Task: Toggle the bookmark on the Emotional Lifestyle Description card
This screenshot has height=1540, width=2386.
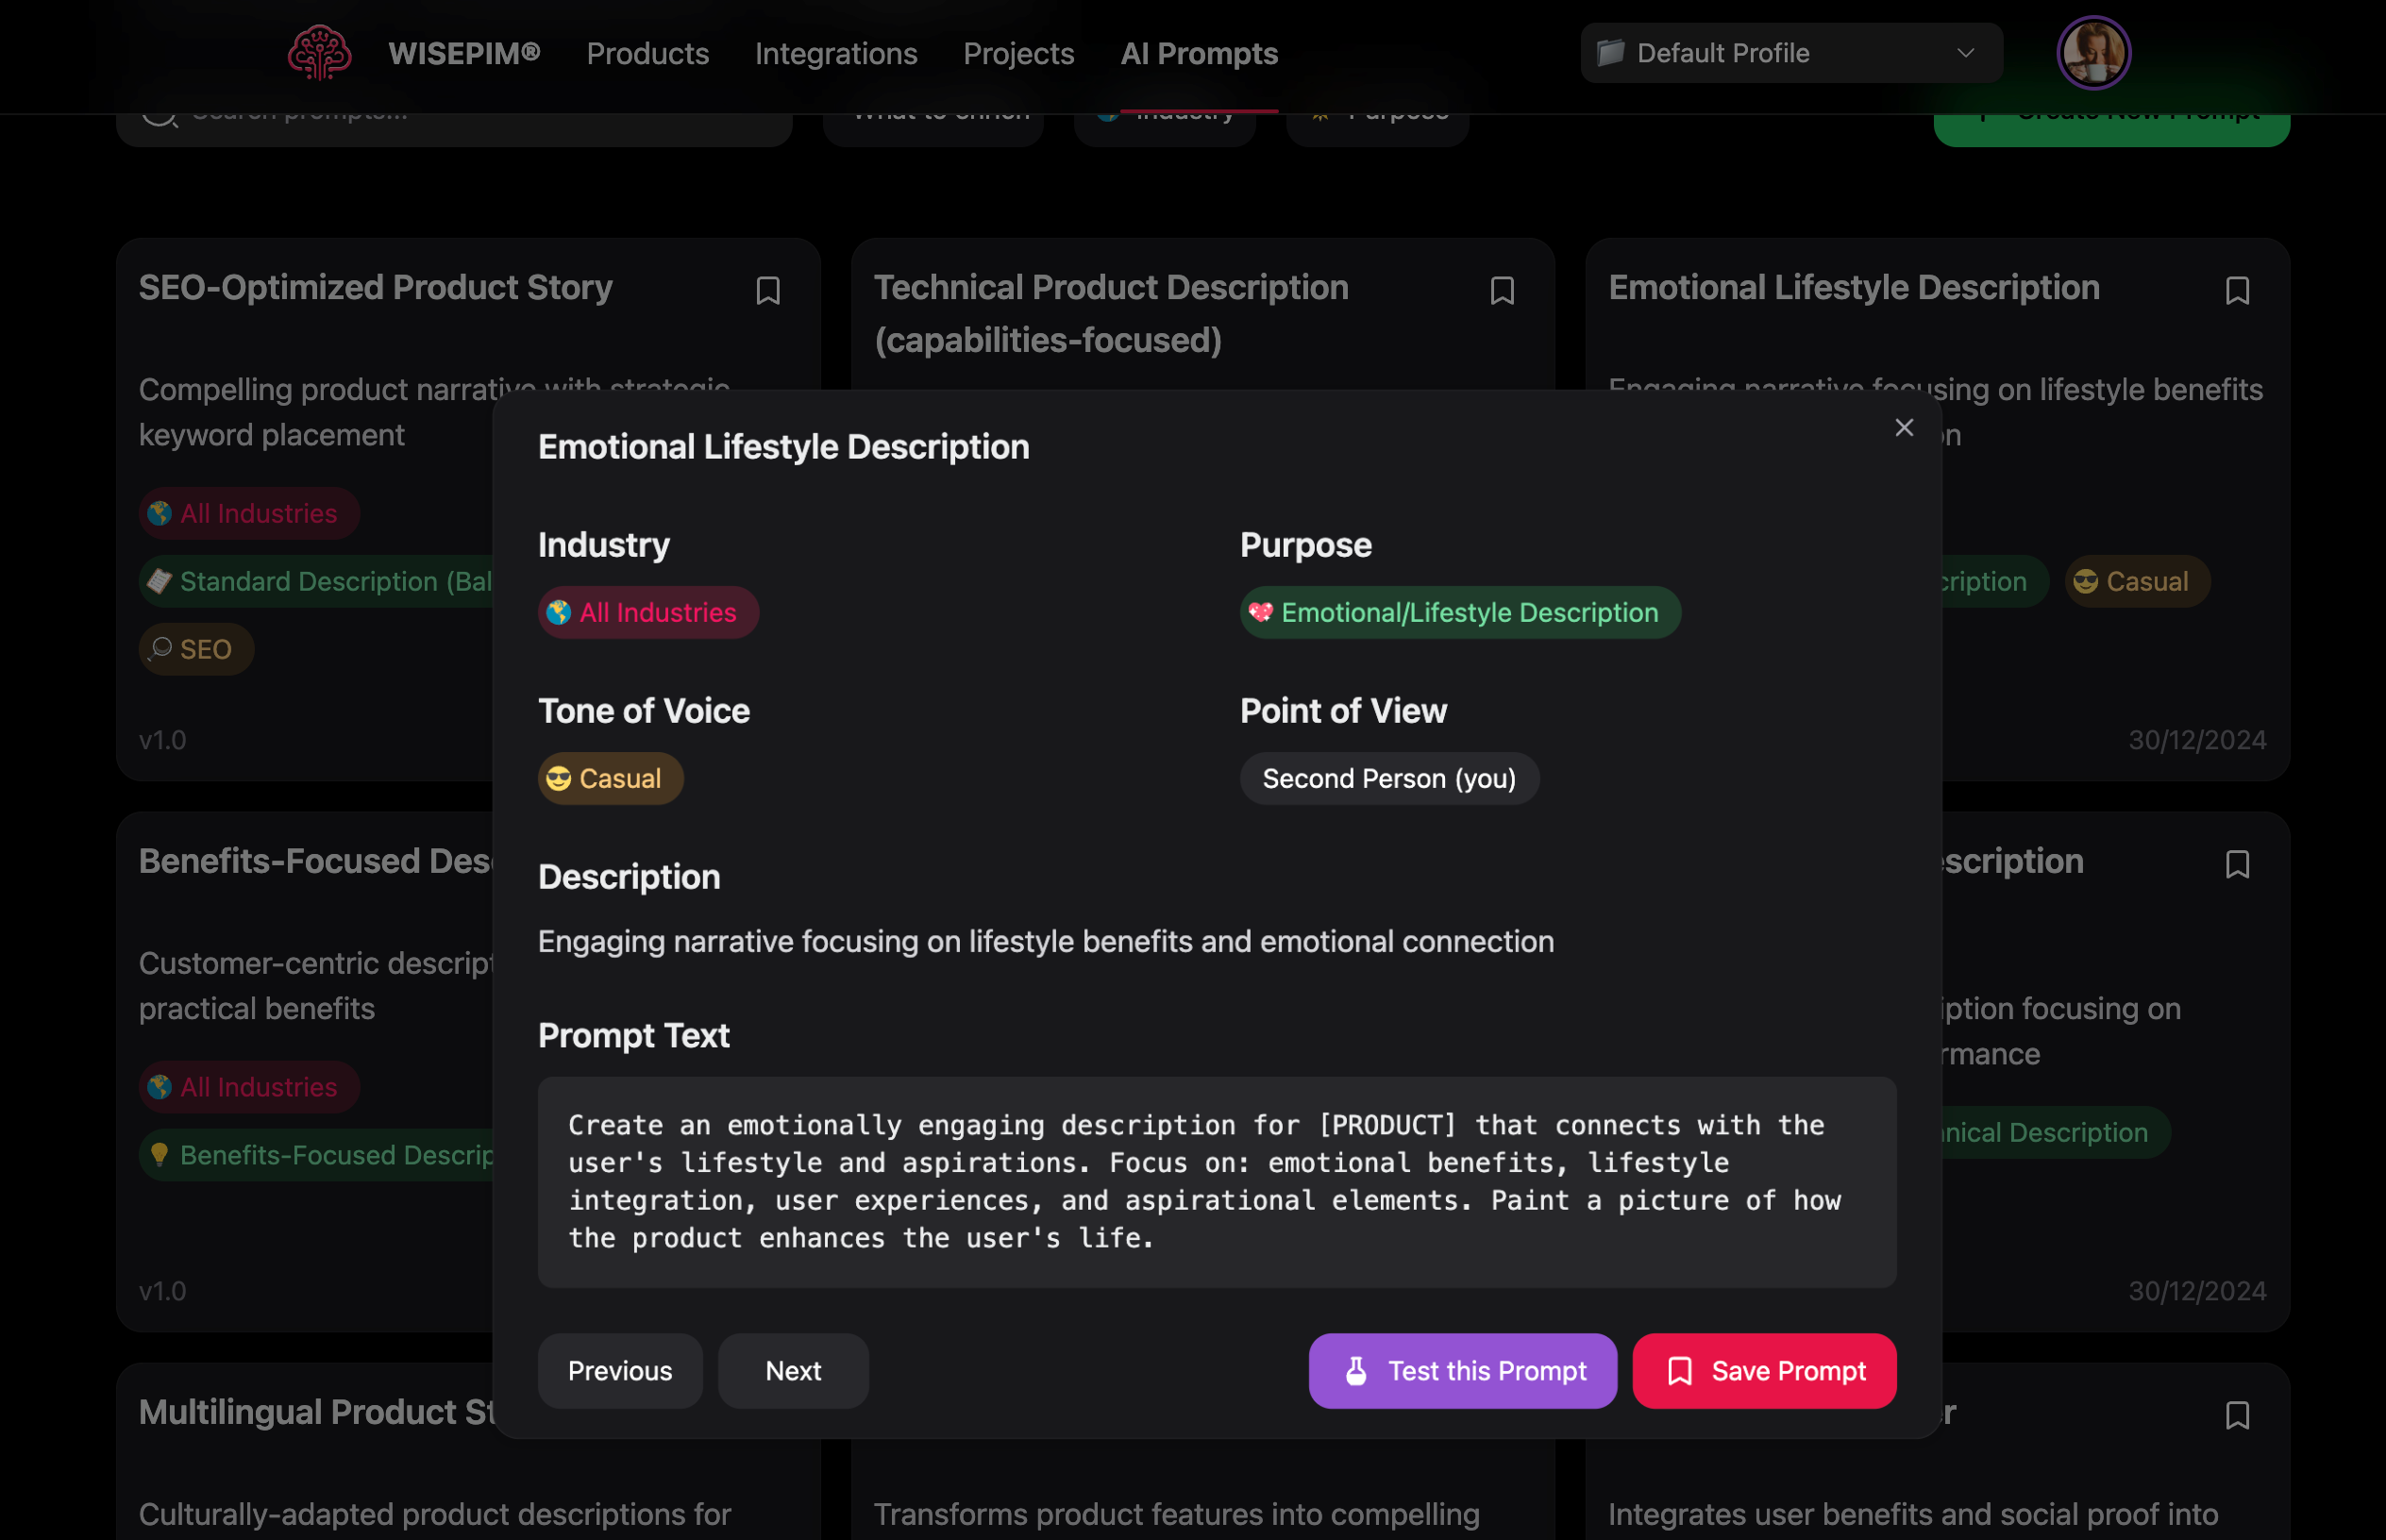Action: [x=2237, y=291]
